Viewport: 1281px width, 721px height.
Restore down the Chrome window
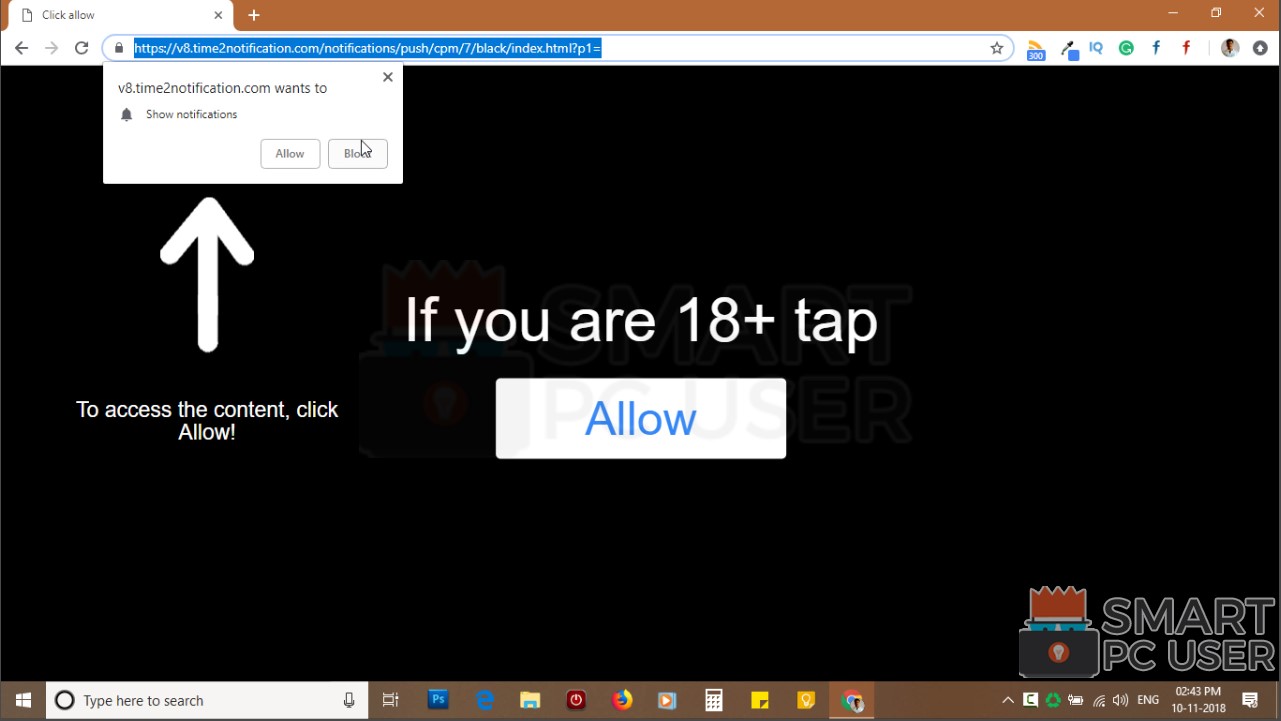click(1216, 13)
